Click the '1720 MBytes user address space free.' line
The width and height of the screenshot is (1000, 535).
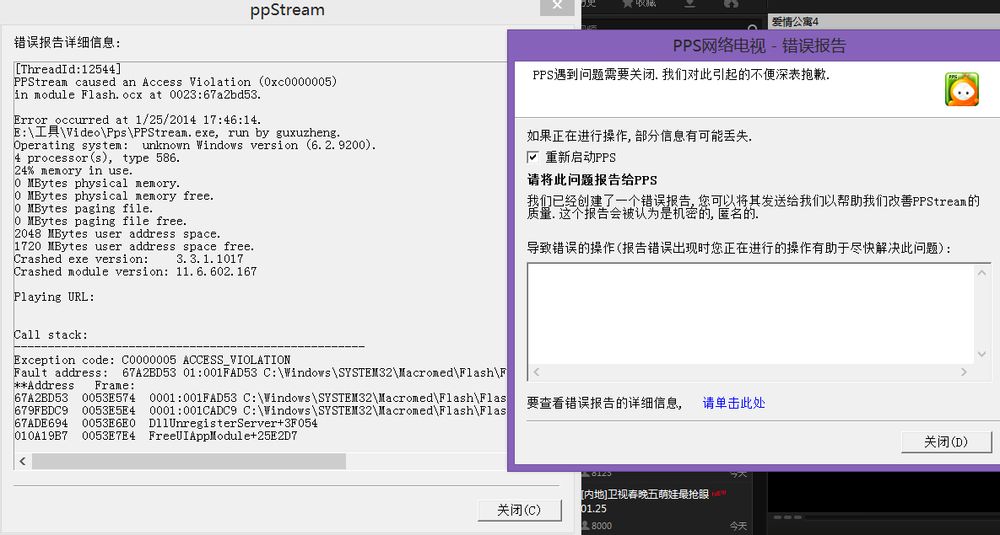click(x=134, y=246)
